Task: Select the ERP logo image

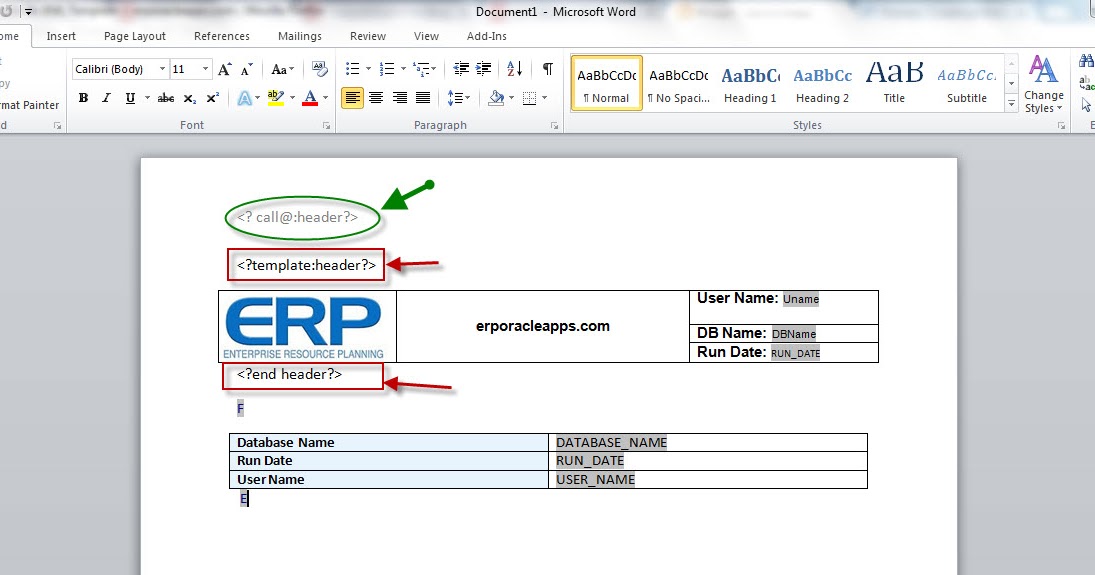Action: click(304, 327)
